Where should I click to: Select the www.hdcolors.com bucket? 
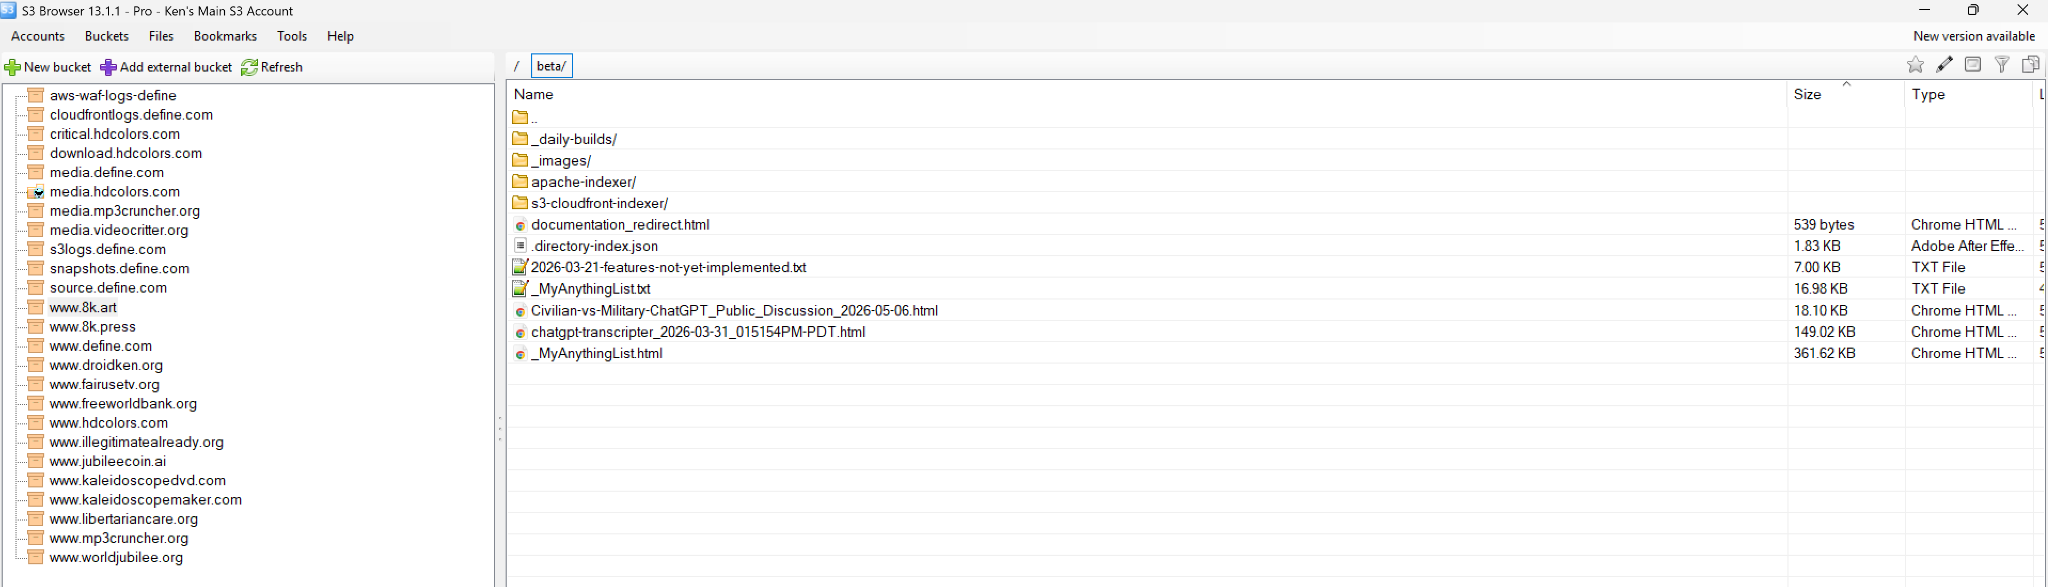pos(109,423)
